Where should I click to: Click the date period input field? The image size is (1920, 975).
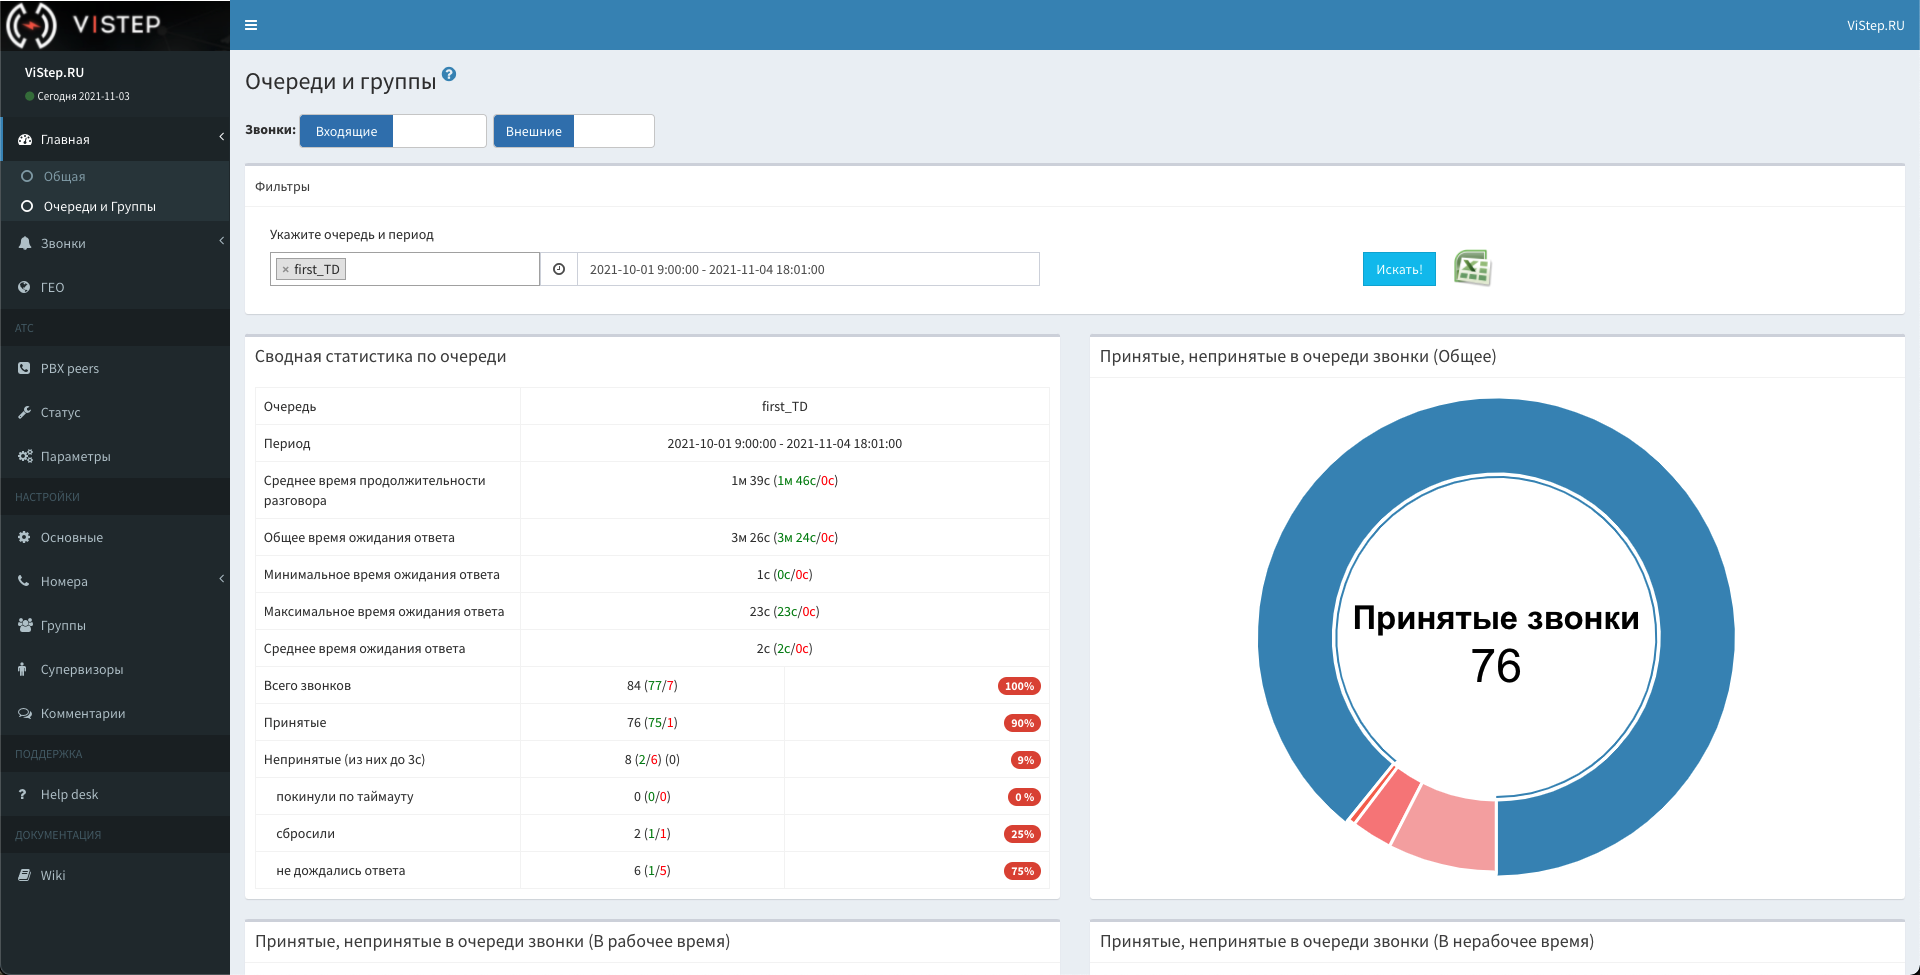[808, 269]
